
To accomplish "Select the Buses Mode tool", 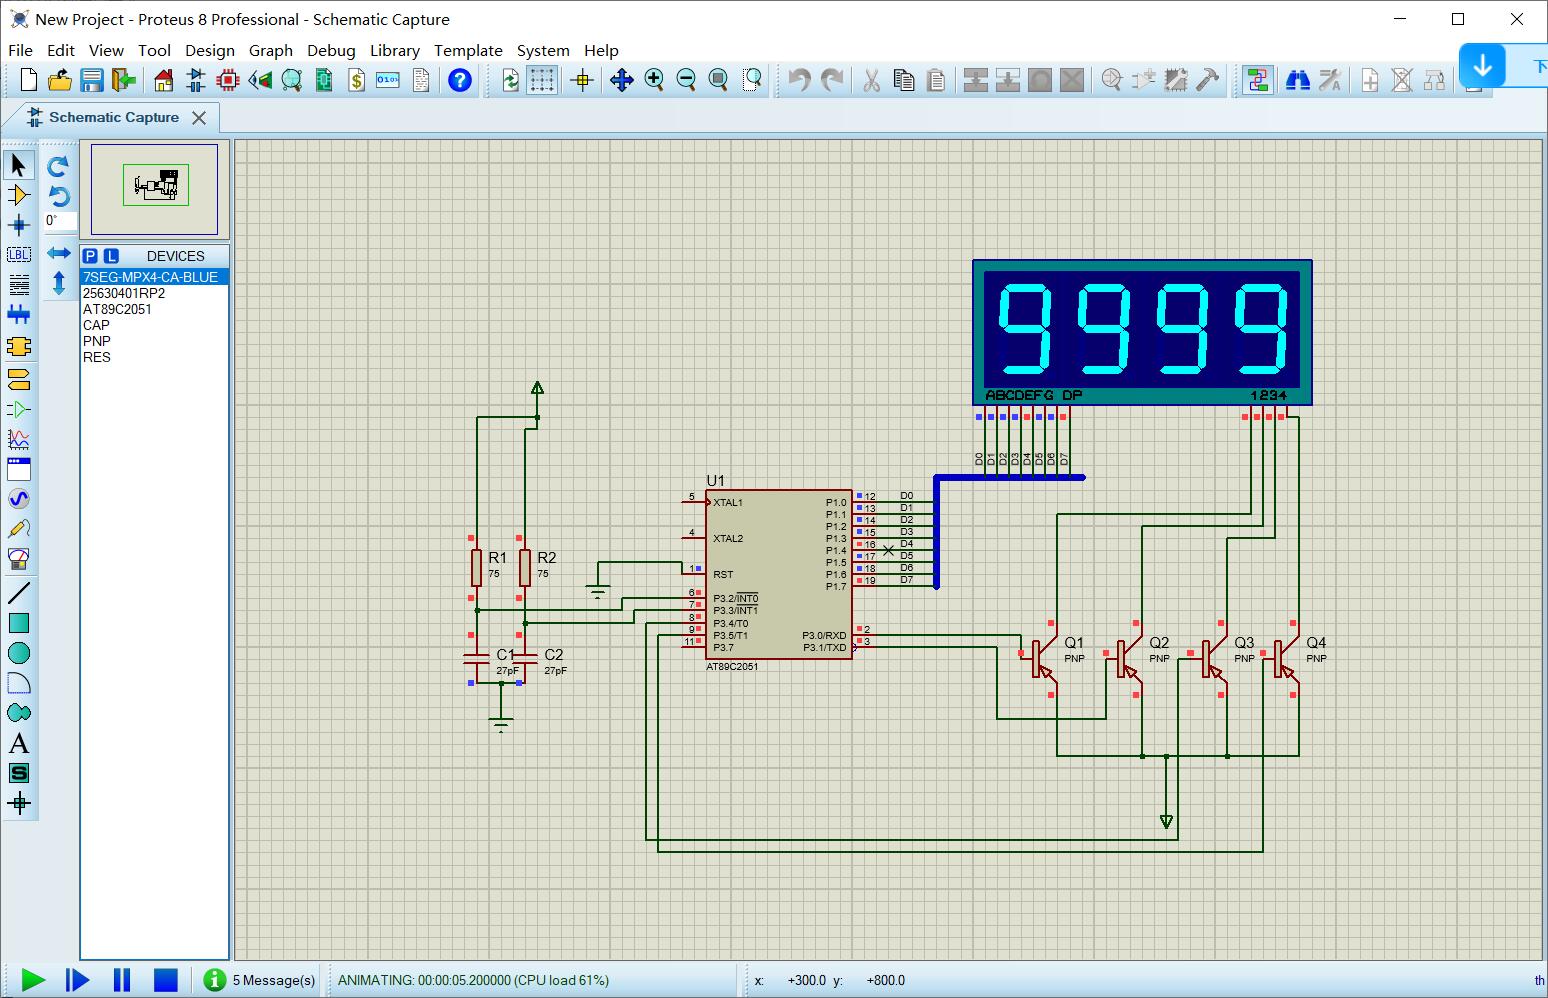I will (19, 315).
